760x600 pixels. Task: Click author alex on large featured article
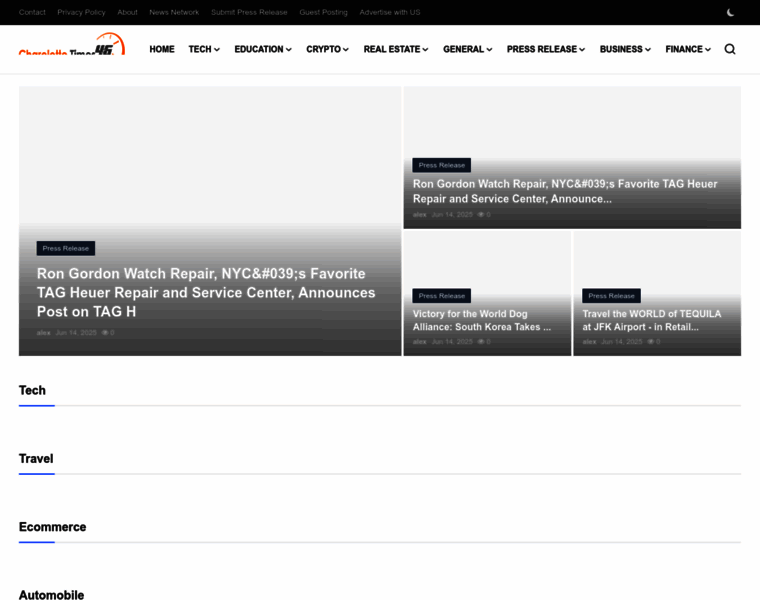click(44, 332)
